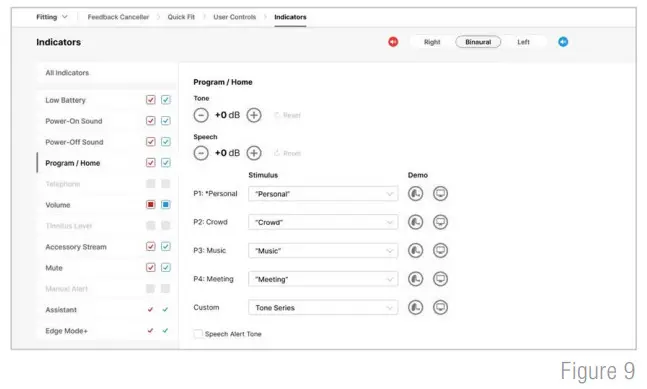This screenshot has width=647, height=389.
Task: Play the P2 Crowd indicator on the computer
Action: (440, 222)
